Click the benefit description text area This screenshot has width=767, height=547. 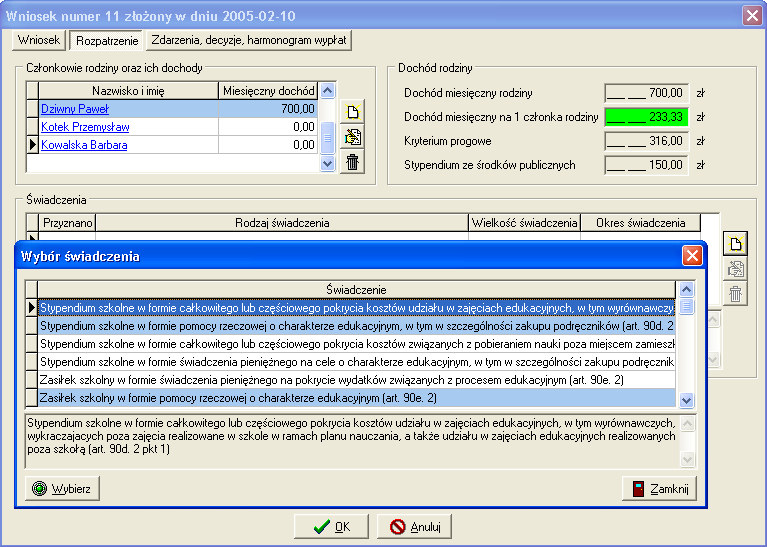pos(352,441)
